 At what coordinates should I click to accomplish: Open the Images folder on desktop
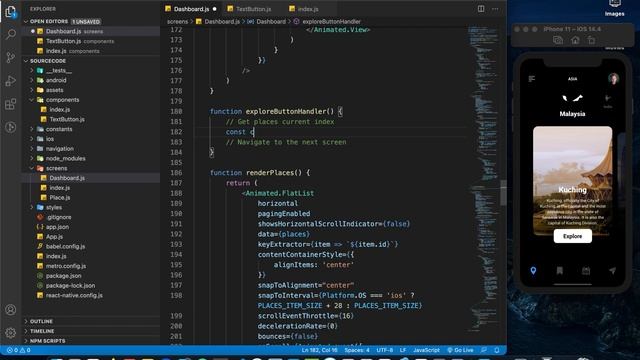point(614,9)
